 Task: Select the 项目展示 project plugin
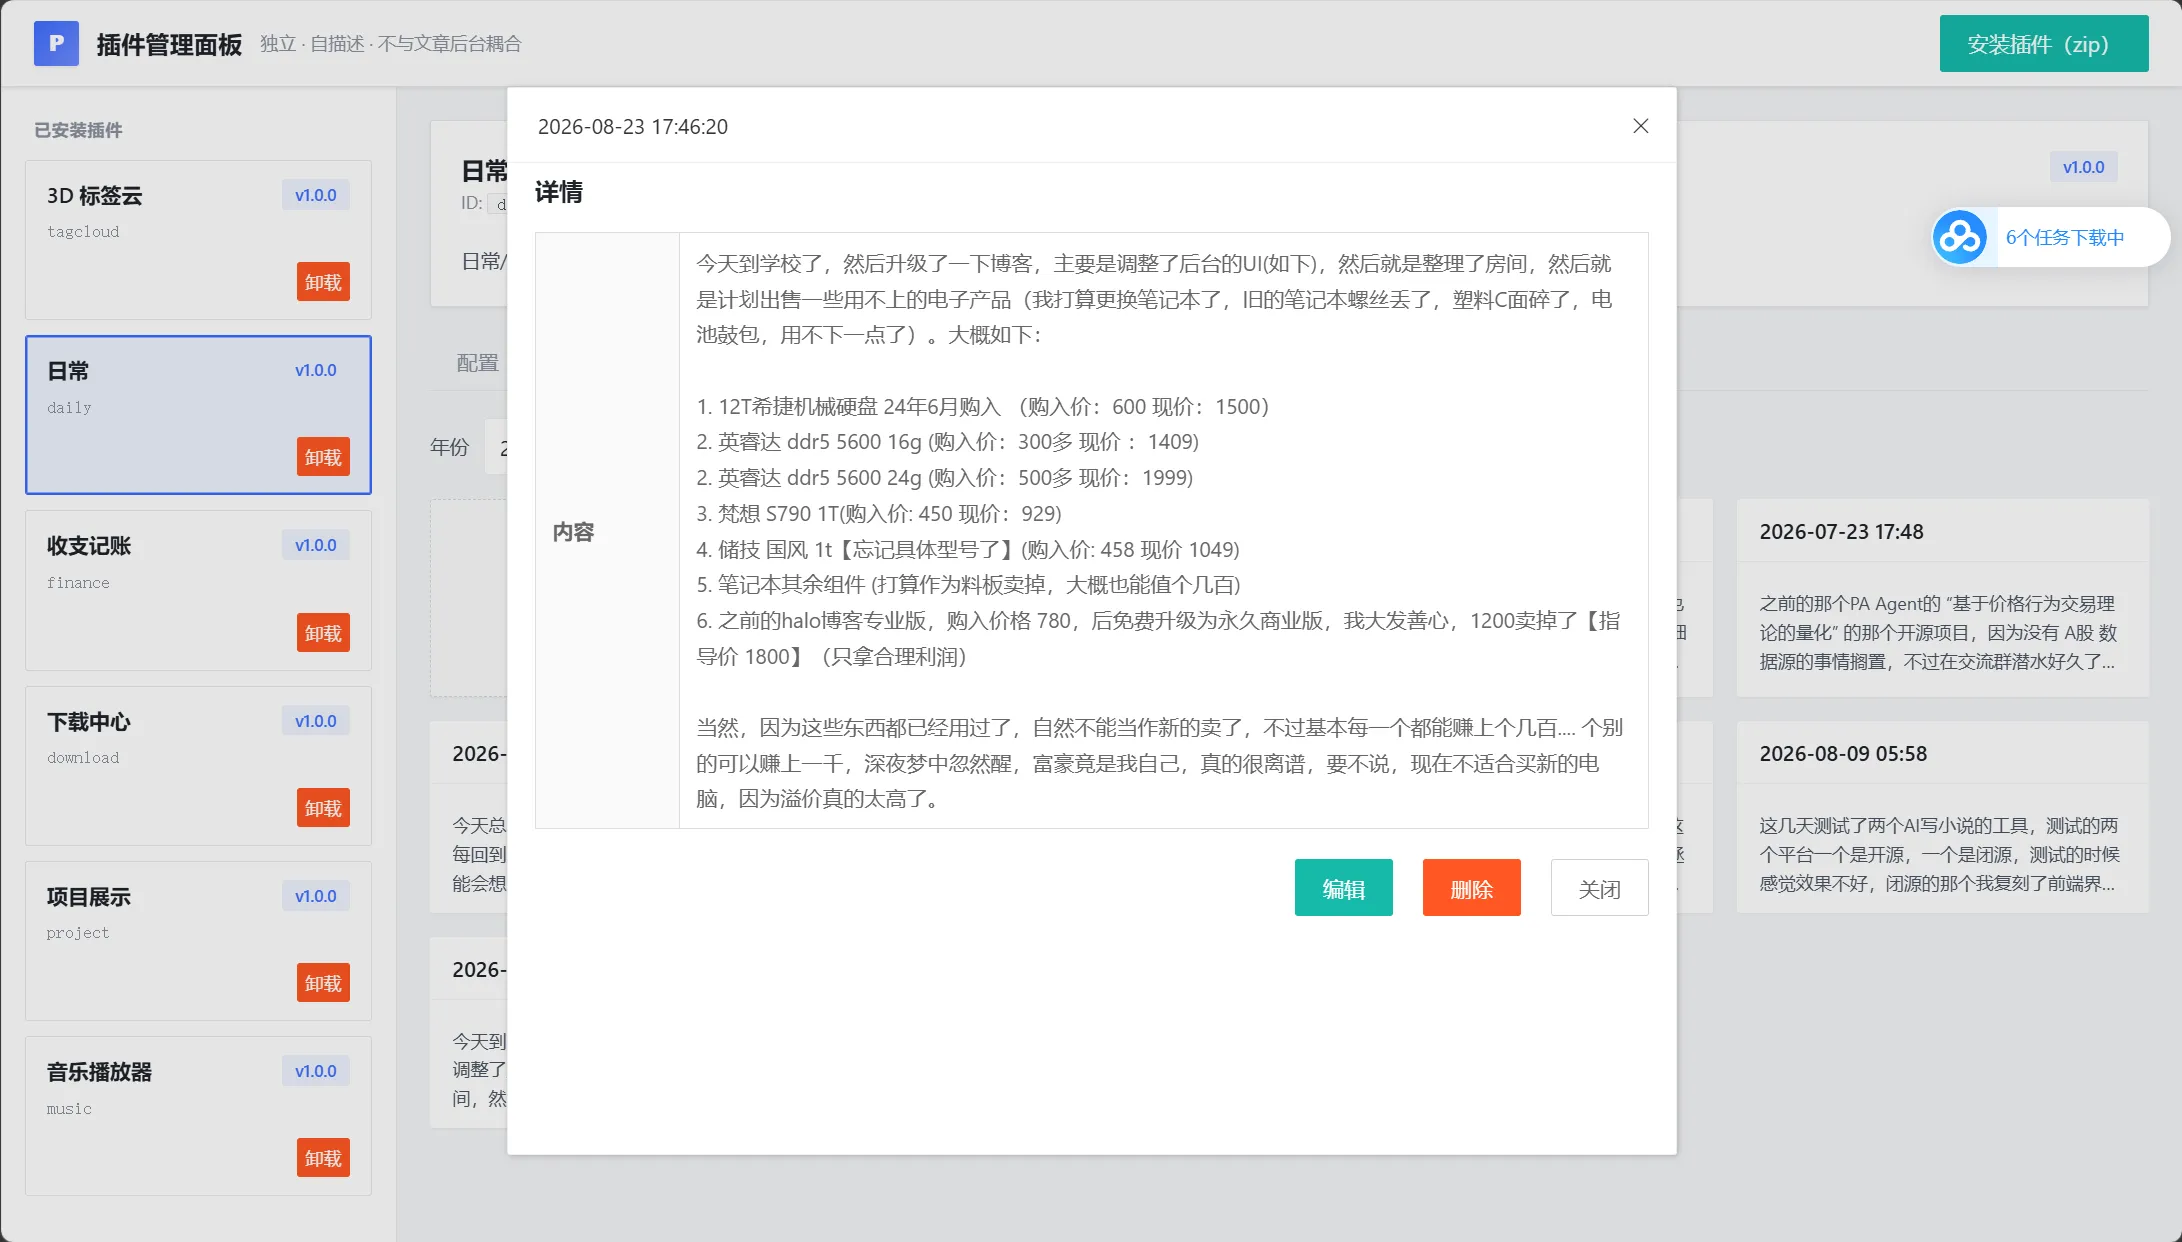pyautogui.click(x=198, y=941)
